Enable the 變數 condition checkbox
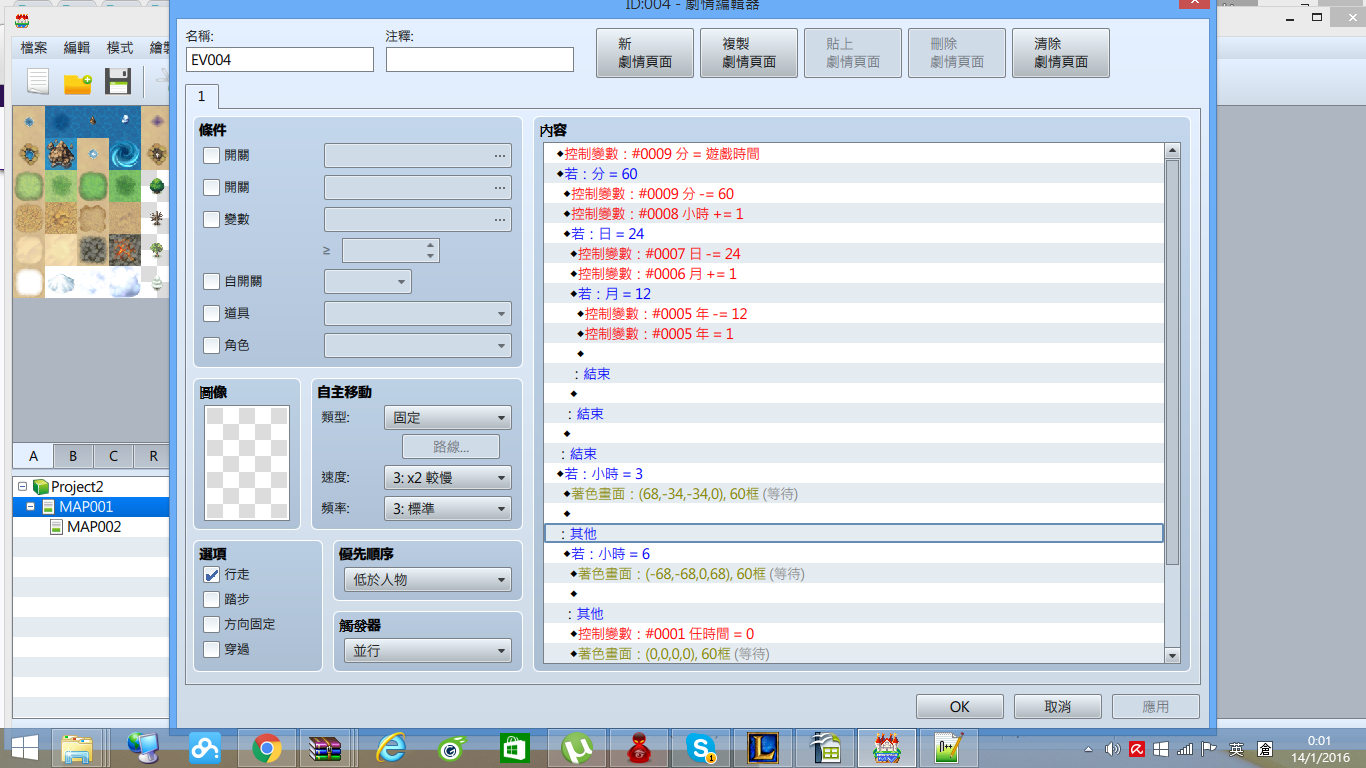This screenshot has height=768, width=1366. click(x=211, y=219)
